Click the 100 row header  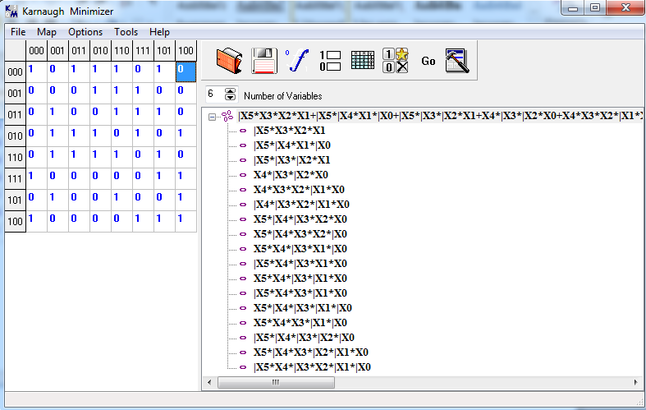pyautogui.click(x=15, y=222)
